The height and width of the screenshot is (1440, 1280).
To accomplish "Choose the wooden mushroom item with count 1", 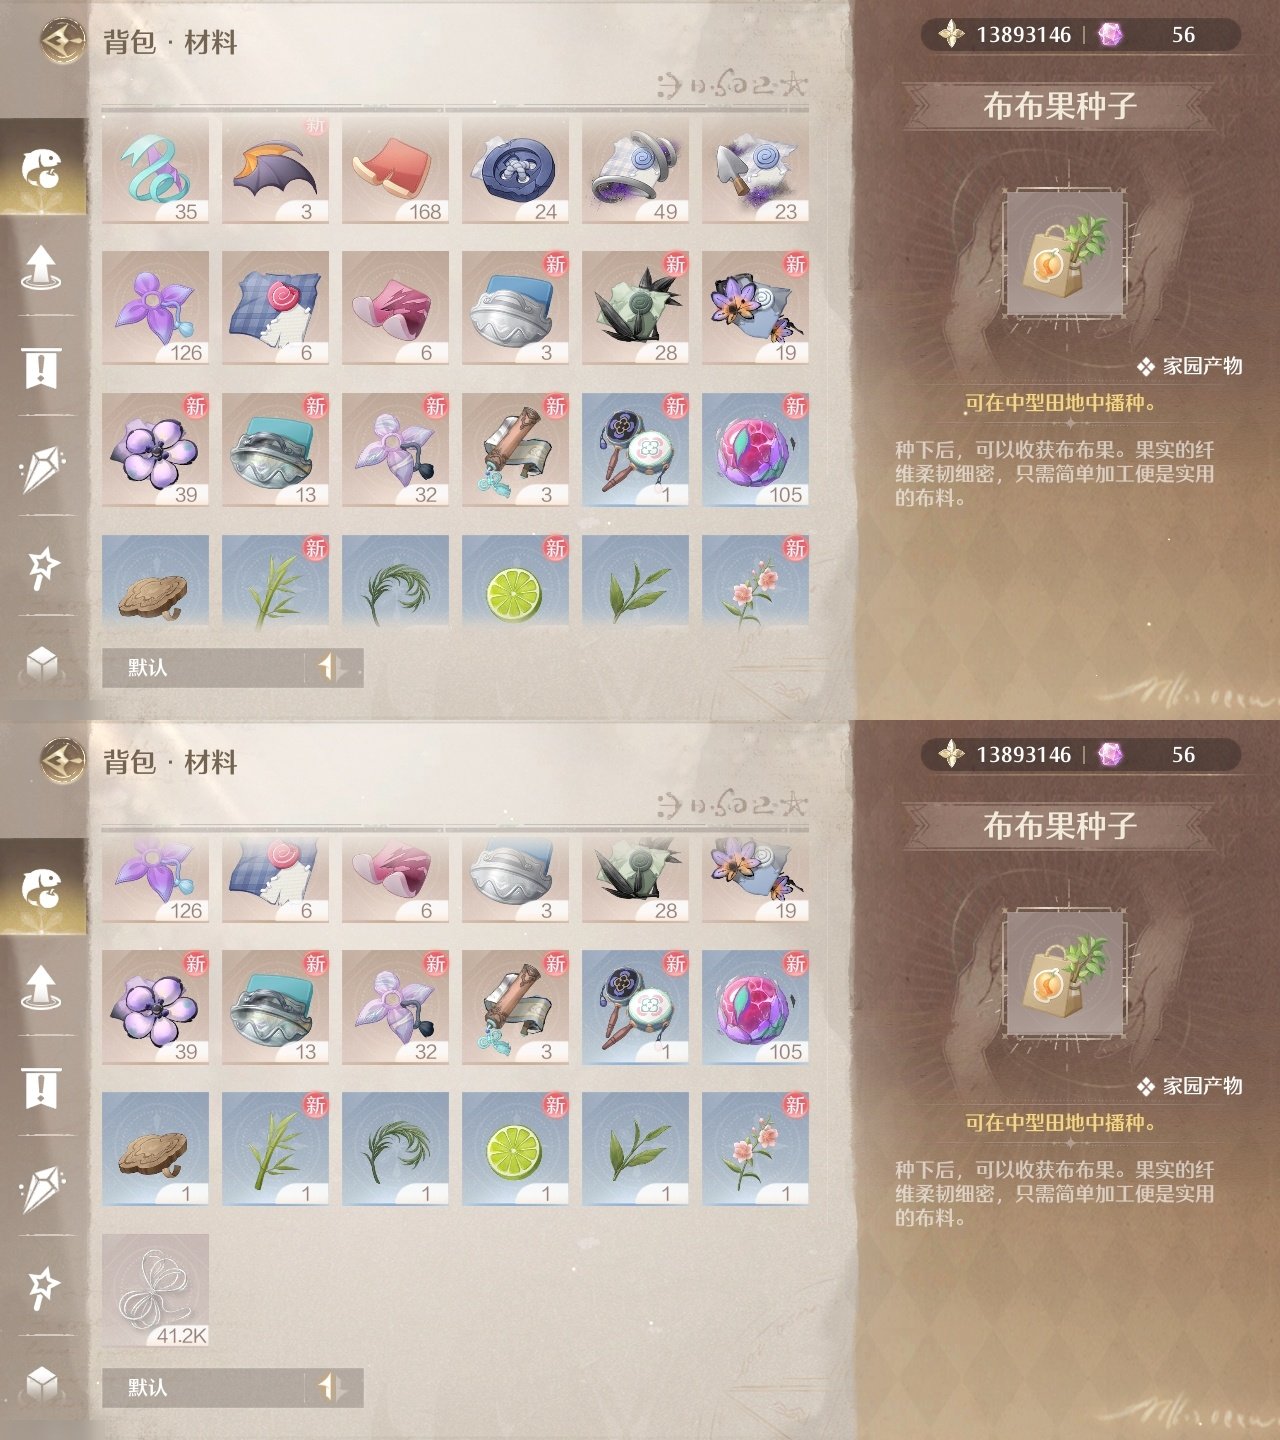I will point(155,1148).
